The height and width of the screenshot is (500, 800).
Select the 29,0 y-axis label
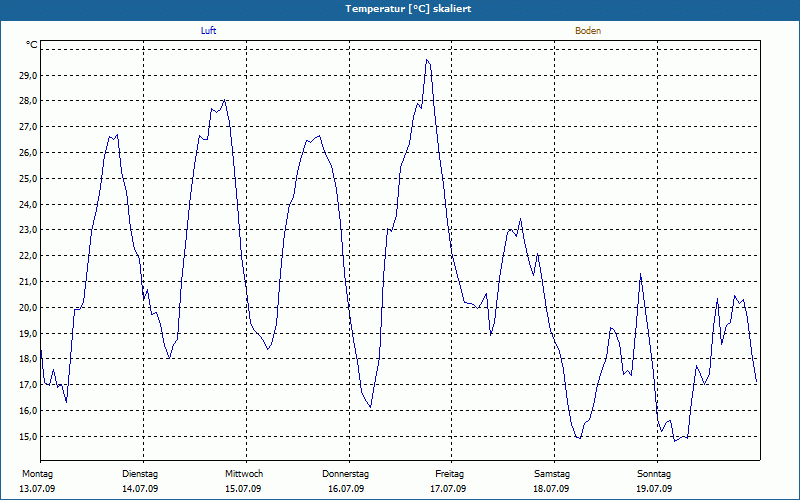(28, 76)
